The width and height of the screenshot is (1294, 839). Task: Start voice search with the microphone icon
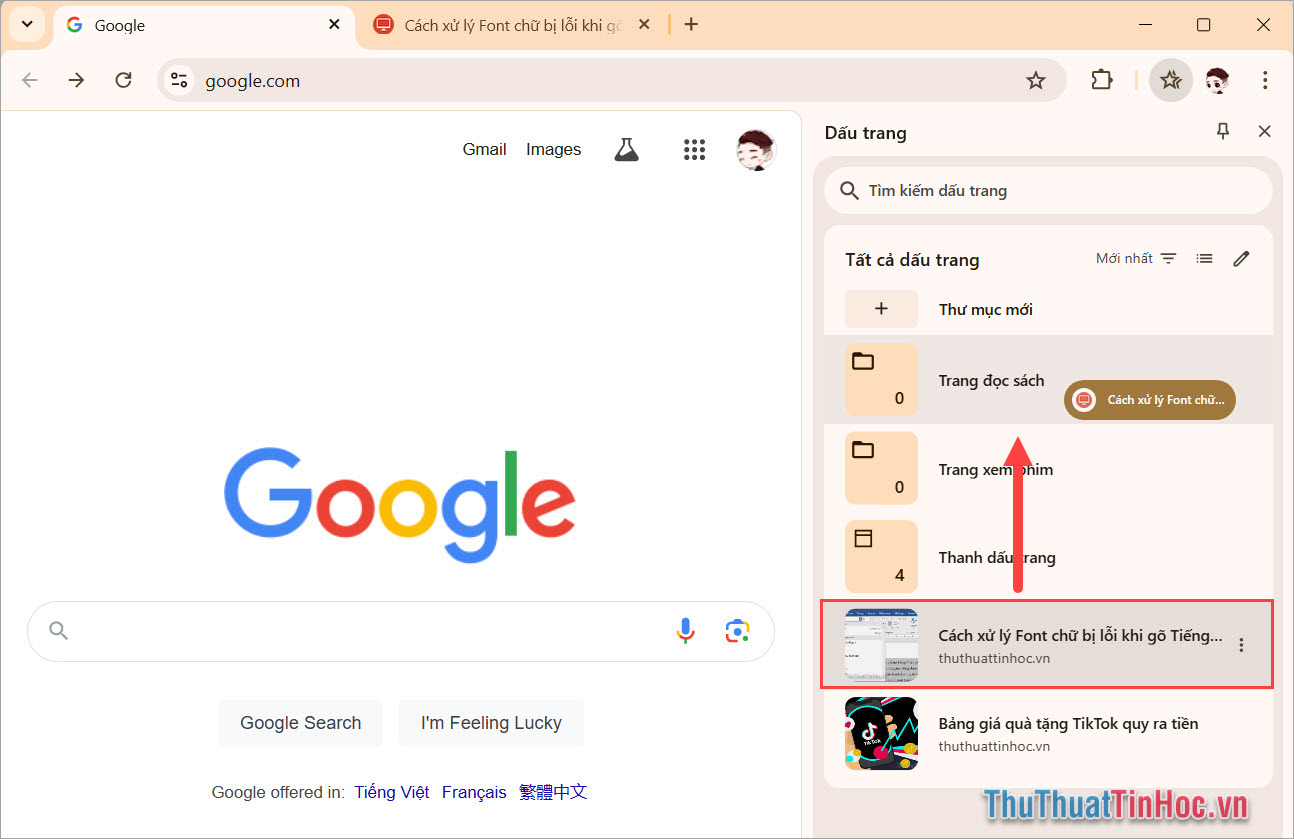pos(685,630)
